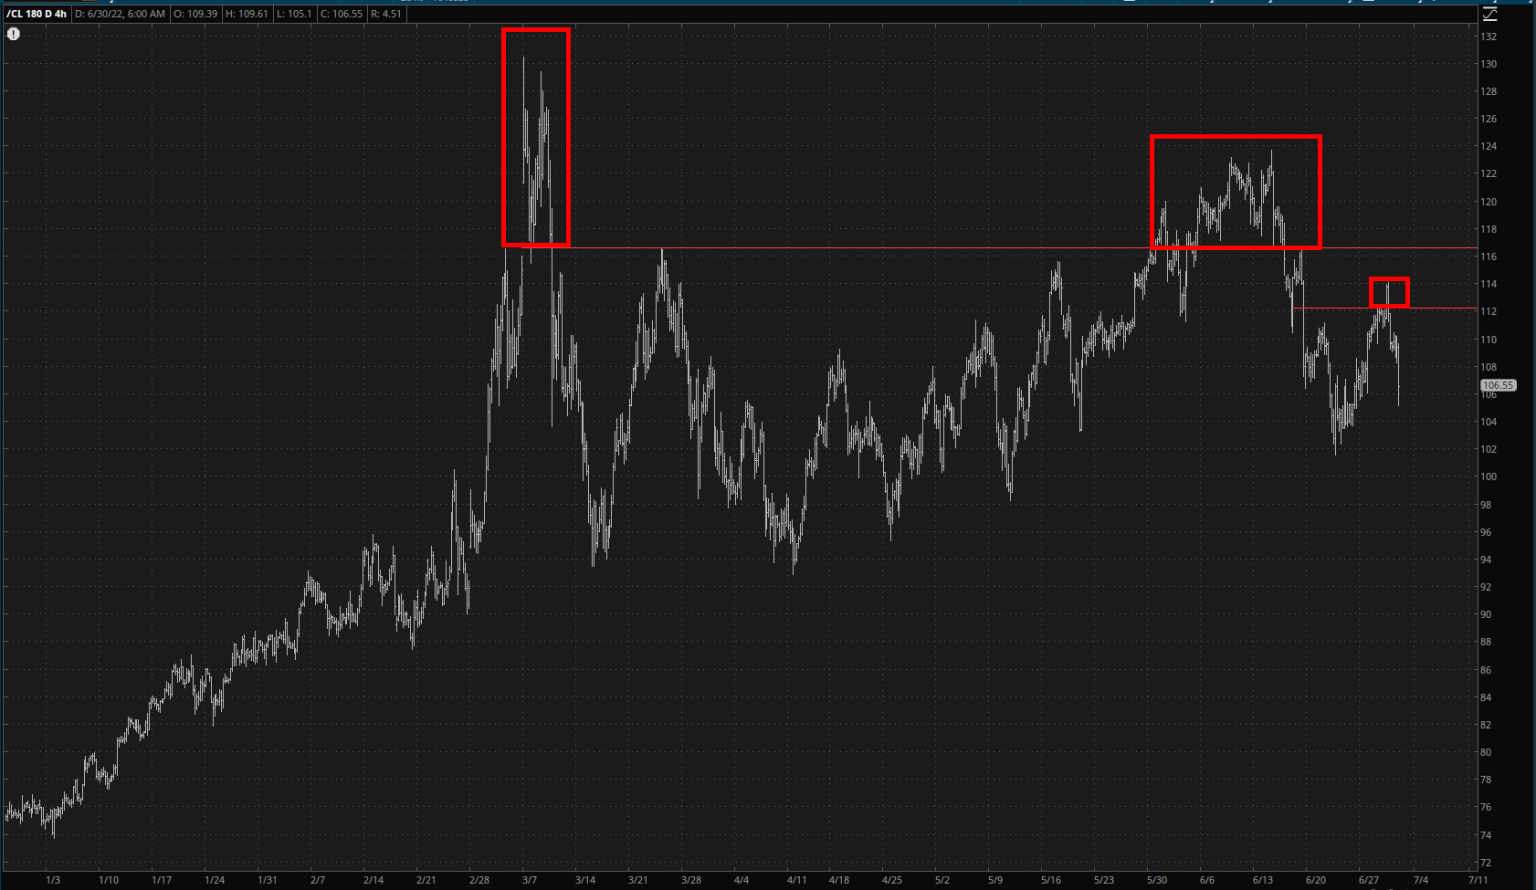Click the 6/27 date label on time axis
The image size is (1536, 890).
pyautogui.click(x=1369, y=880)
